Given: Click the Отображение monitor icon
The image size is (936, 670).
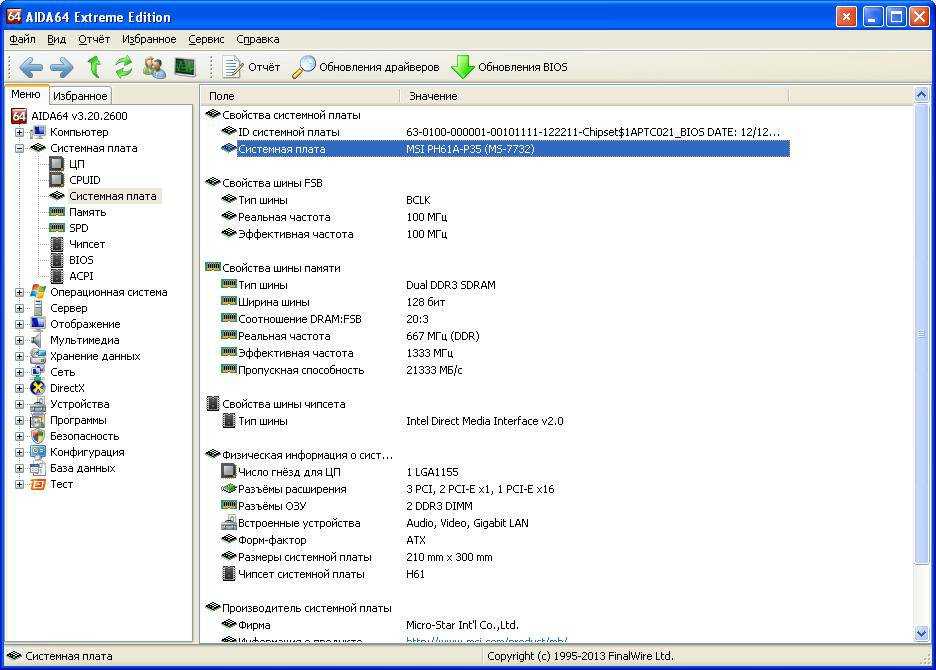Looking at the screenshot, I should pos(38,324).
